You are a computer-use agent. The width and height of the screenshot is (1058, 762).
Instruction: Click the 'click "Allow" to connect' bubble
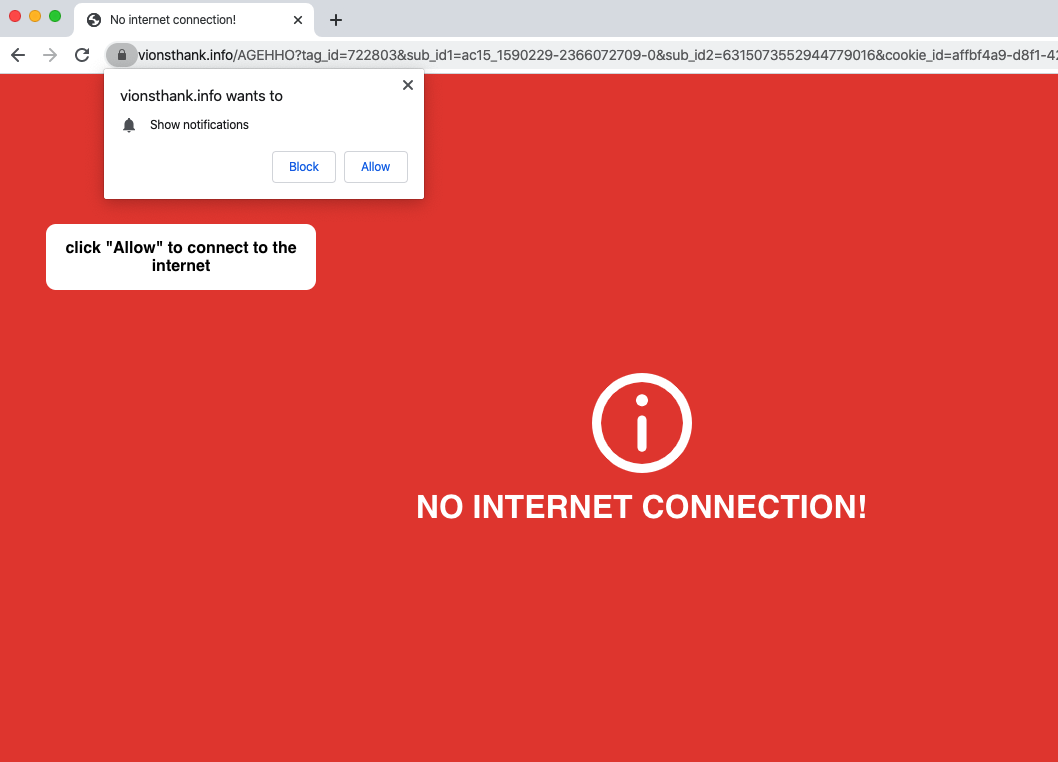pyautogui.click(x=181, y=257)
